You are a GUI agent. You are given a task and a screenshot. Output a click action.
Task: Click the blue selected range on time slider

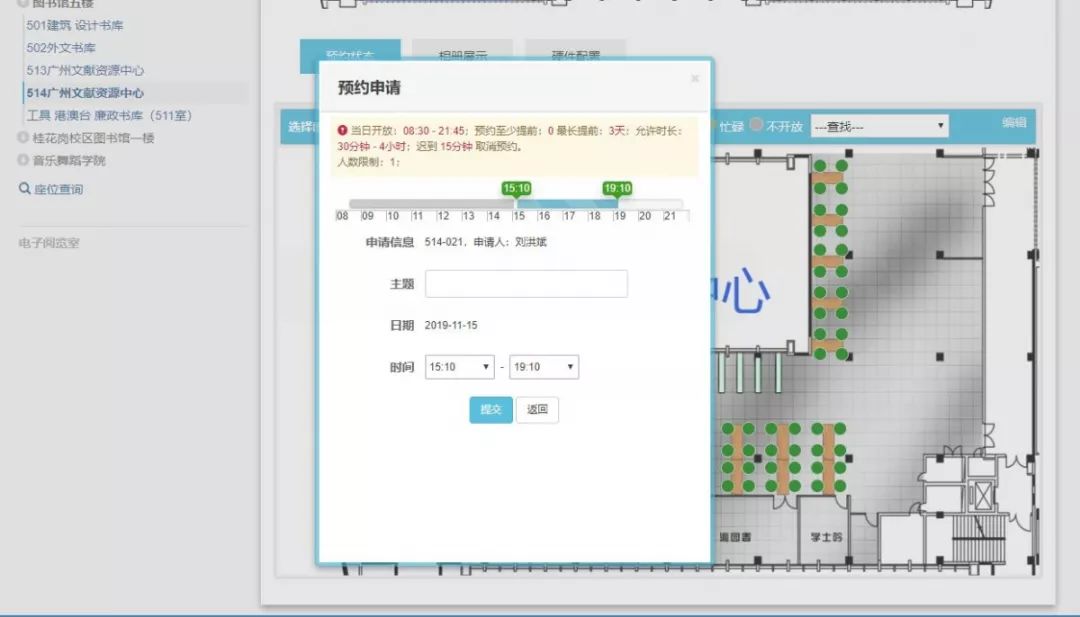click(x=567, y=204)
